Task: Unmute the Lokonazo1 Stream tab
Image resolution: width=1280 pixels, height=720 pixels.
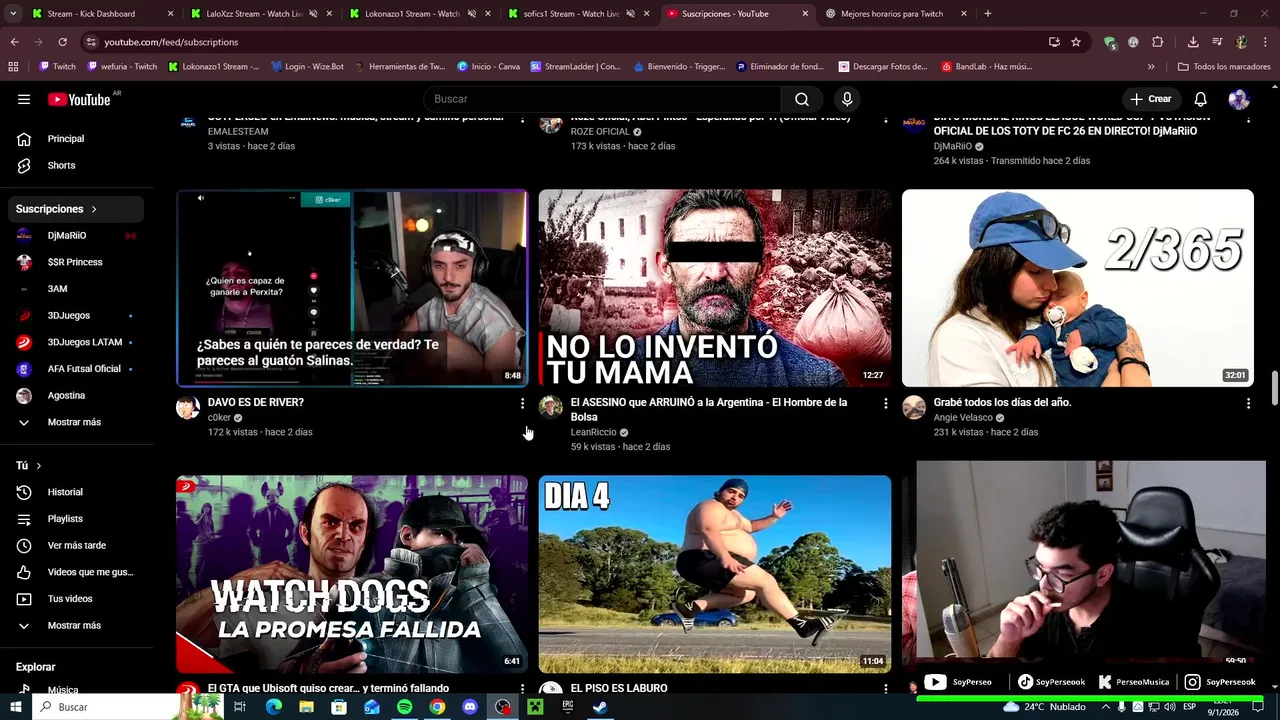Action: click(472, 14)
